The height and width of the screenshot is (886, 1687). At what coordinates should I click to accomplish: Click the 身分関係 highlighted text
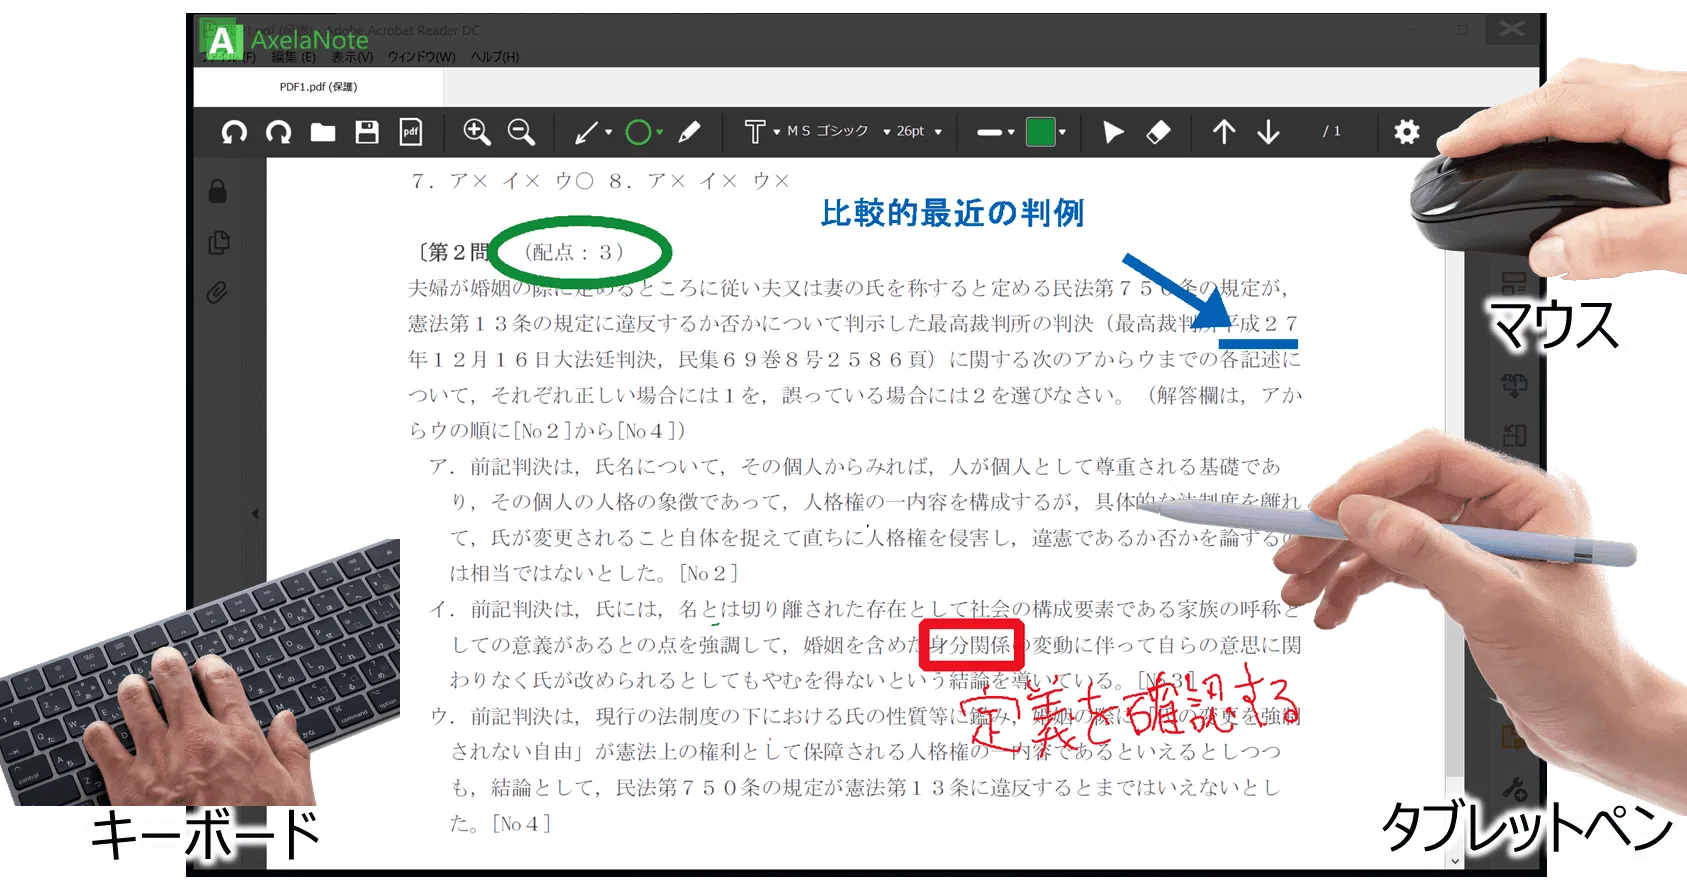[970, 645]
